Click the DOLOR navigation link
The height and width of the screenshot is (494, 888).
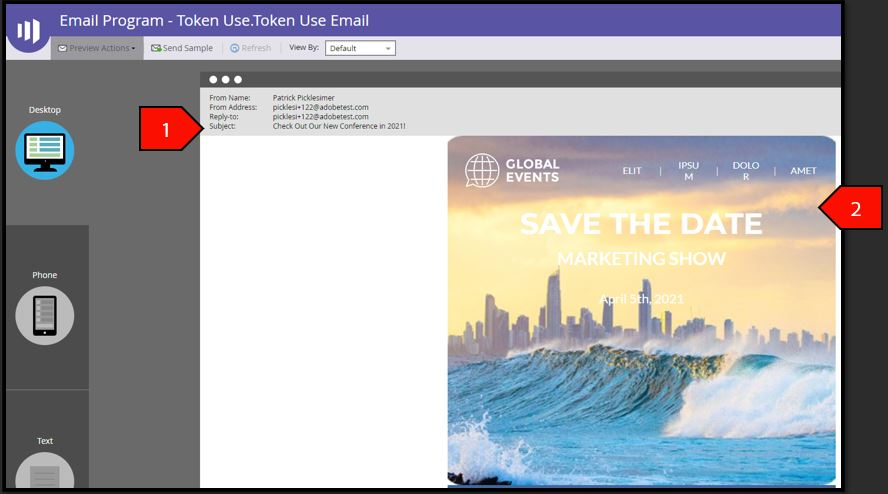[x=746, y=171]
